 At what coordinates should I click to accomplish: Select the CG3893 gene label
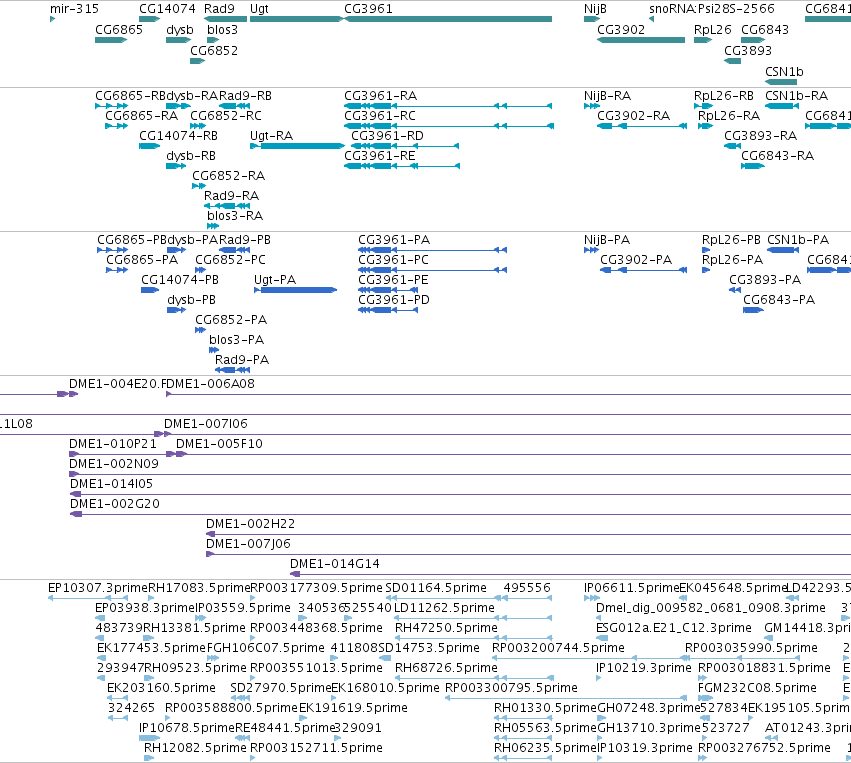[x=748, y=50]
